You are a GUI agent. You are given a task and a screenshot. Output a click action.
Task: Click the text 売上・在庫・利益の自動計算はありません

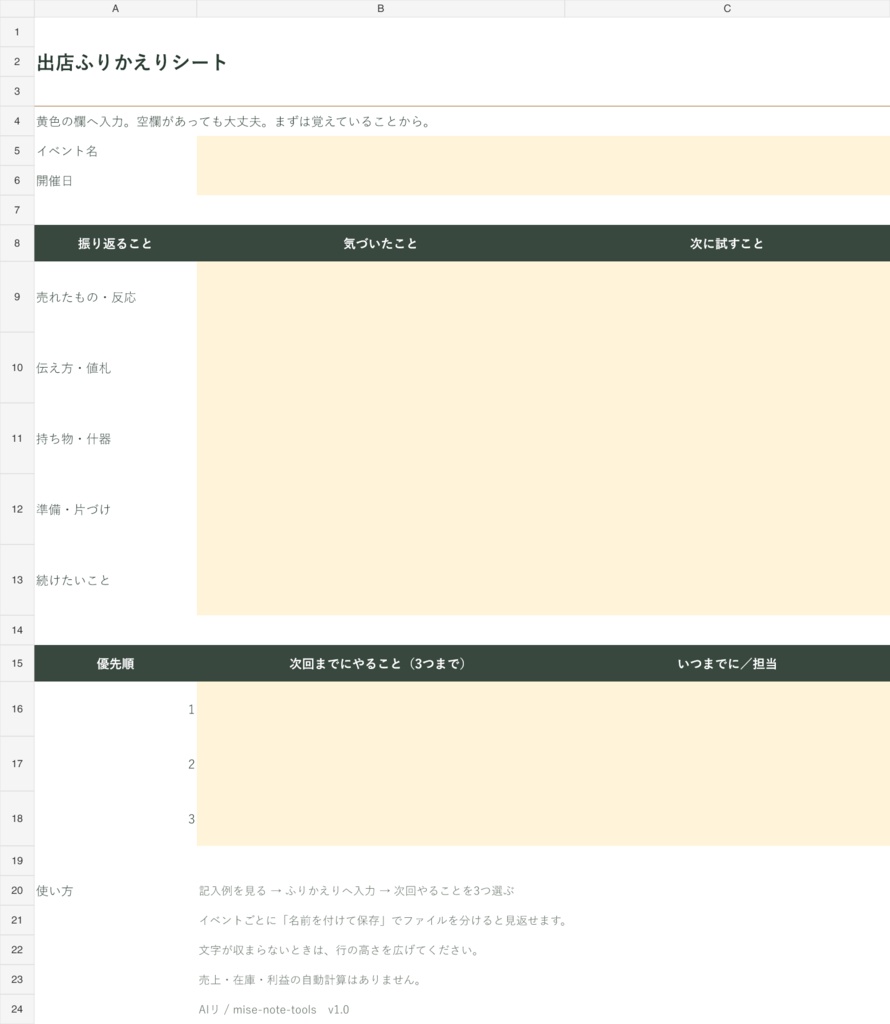311,980
